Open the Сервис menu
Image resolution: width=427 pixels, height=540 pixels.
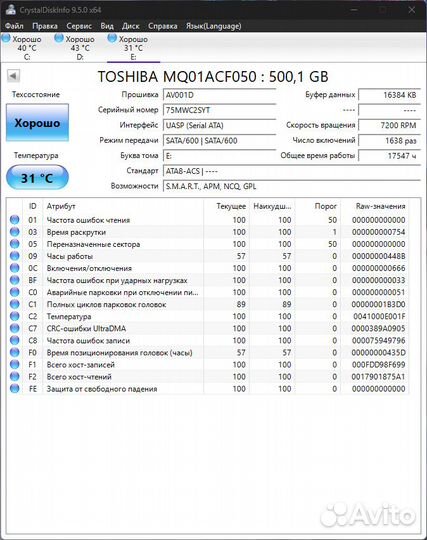point(79,26)
